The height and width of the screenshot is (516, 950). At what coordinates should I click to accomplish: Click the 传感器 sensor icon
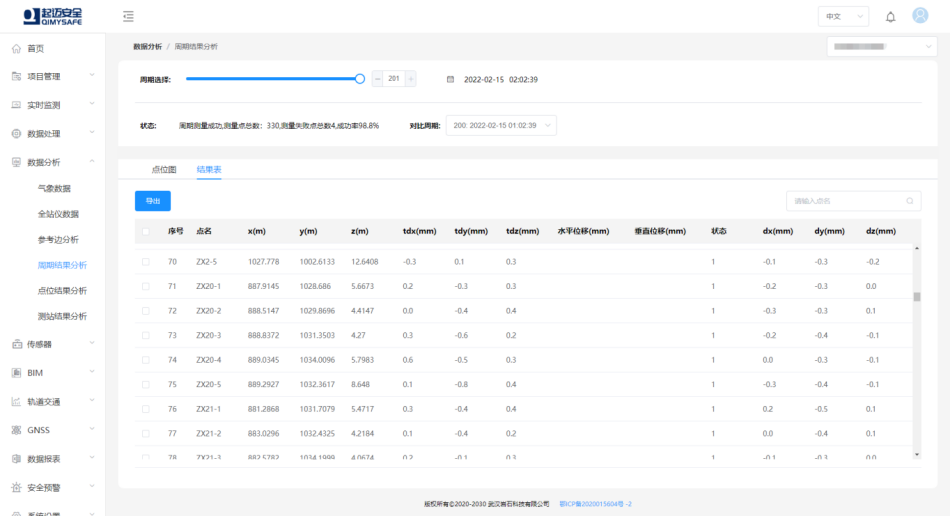(x=16, y=344)
